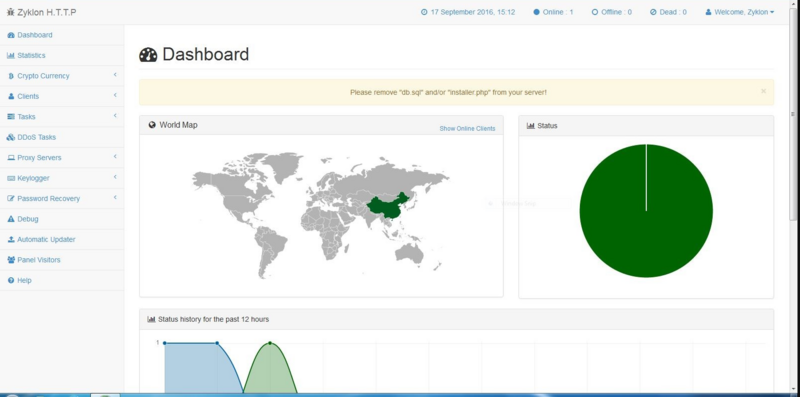Viewport: 800px width, 397px height.
Task: Click the World Map globe icon
Action: click(x=152, y=125)
